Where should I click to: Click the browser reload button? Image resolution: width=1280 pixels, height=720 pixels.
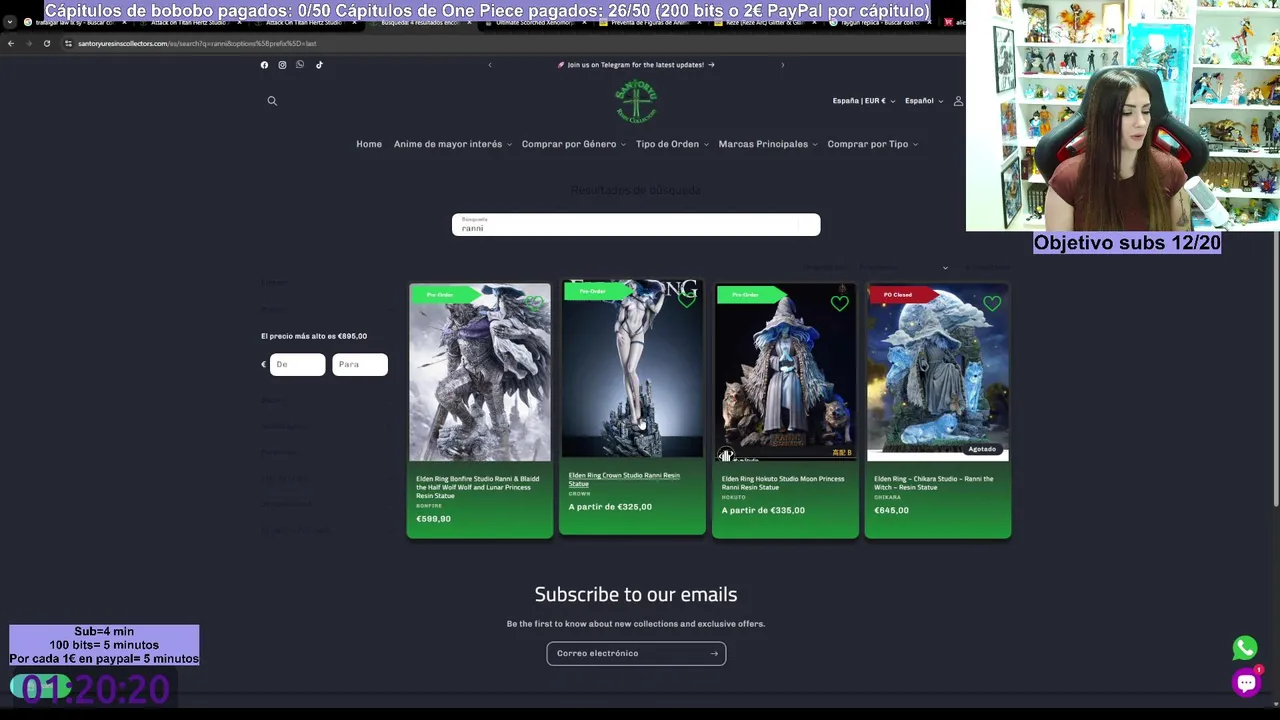click(46, 44)
